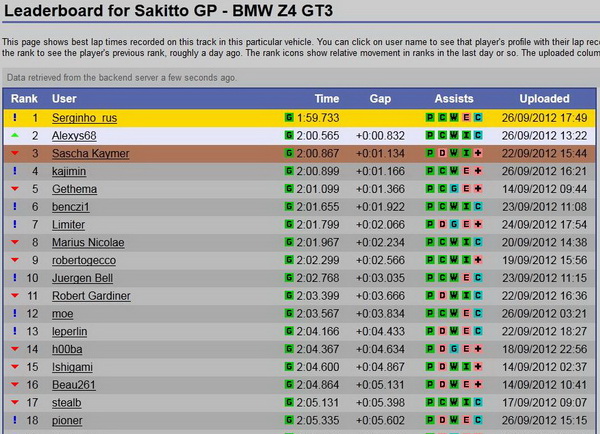Open leperlin player profile

(69, 331)
